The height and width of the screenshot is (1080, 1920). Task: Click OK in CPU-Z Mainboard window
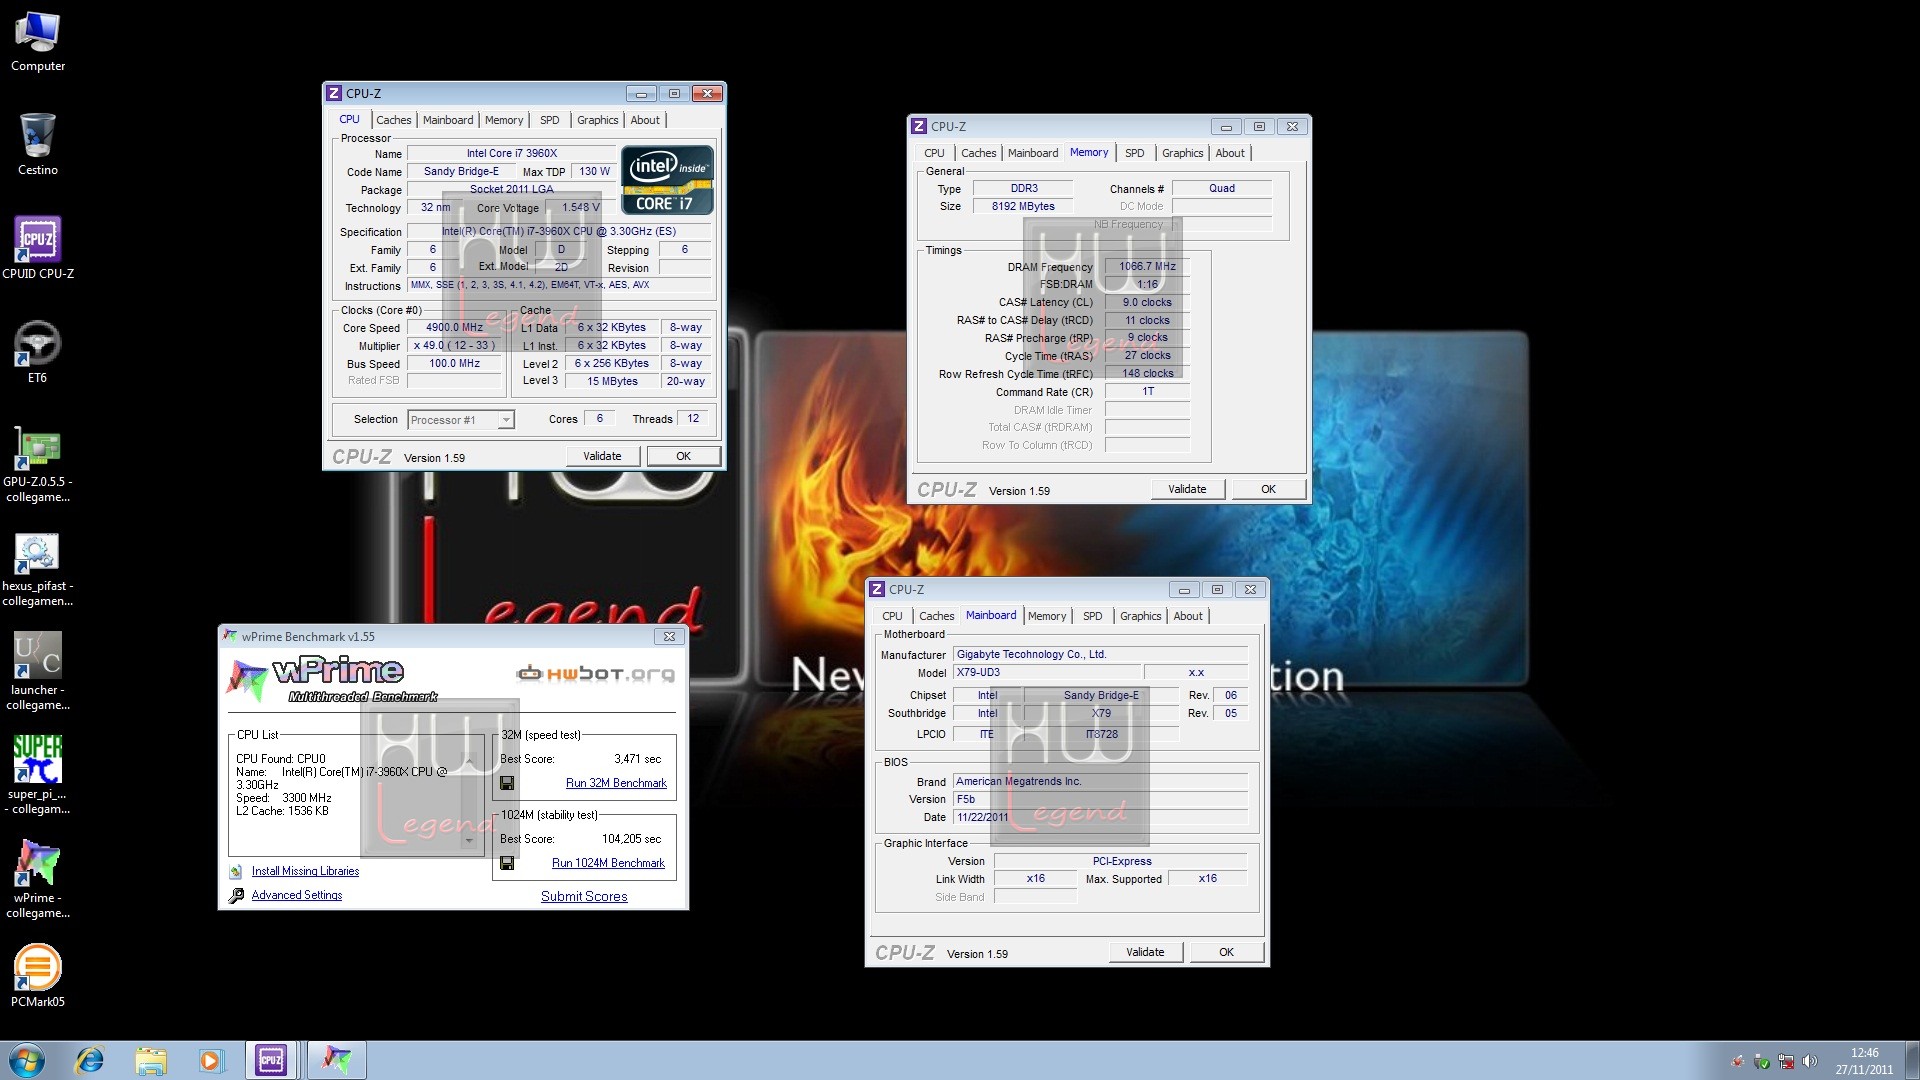pos(1226,952)
